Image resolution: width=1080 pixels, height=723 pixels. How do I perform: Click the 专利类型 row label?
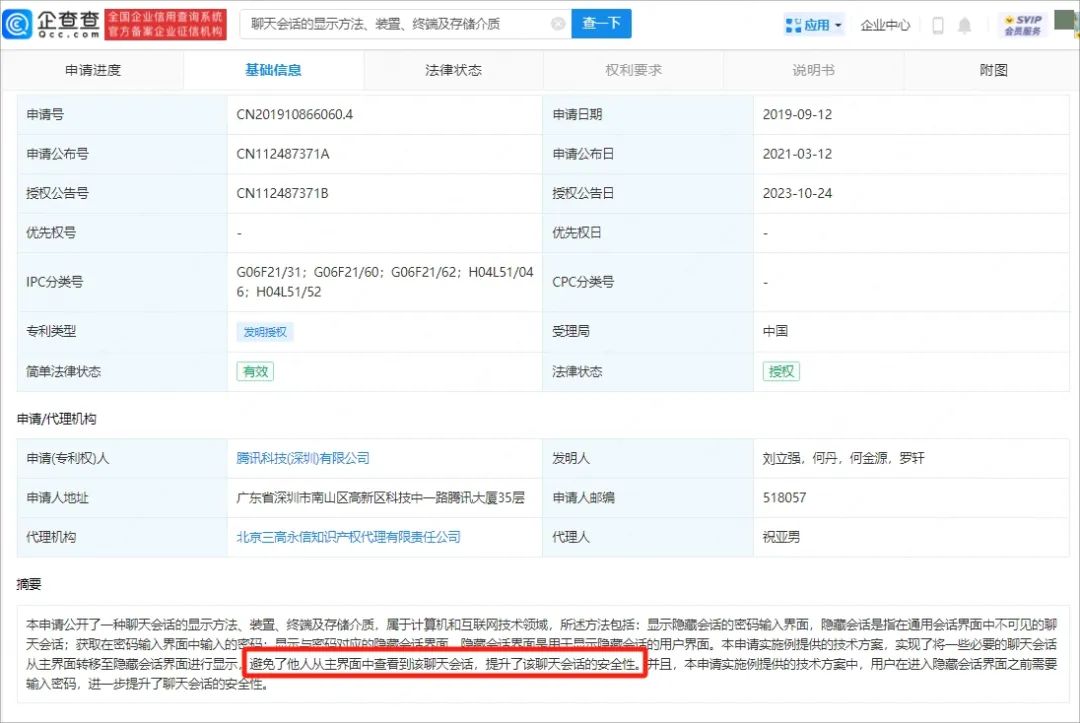point(51,331)
